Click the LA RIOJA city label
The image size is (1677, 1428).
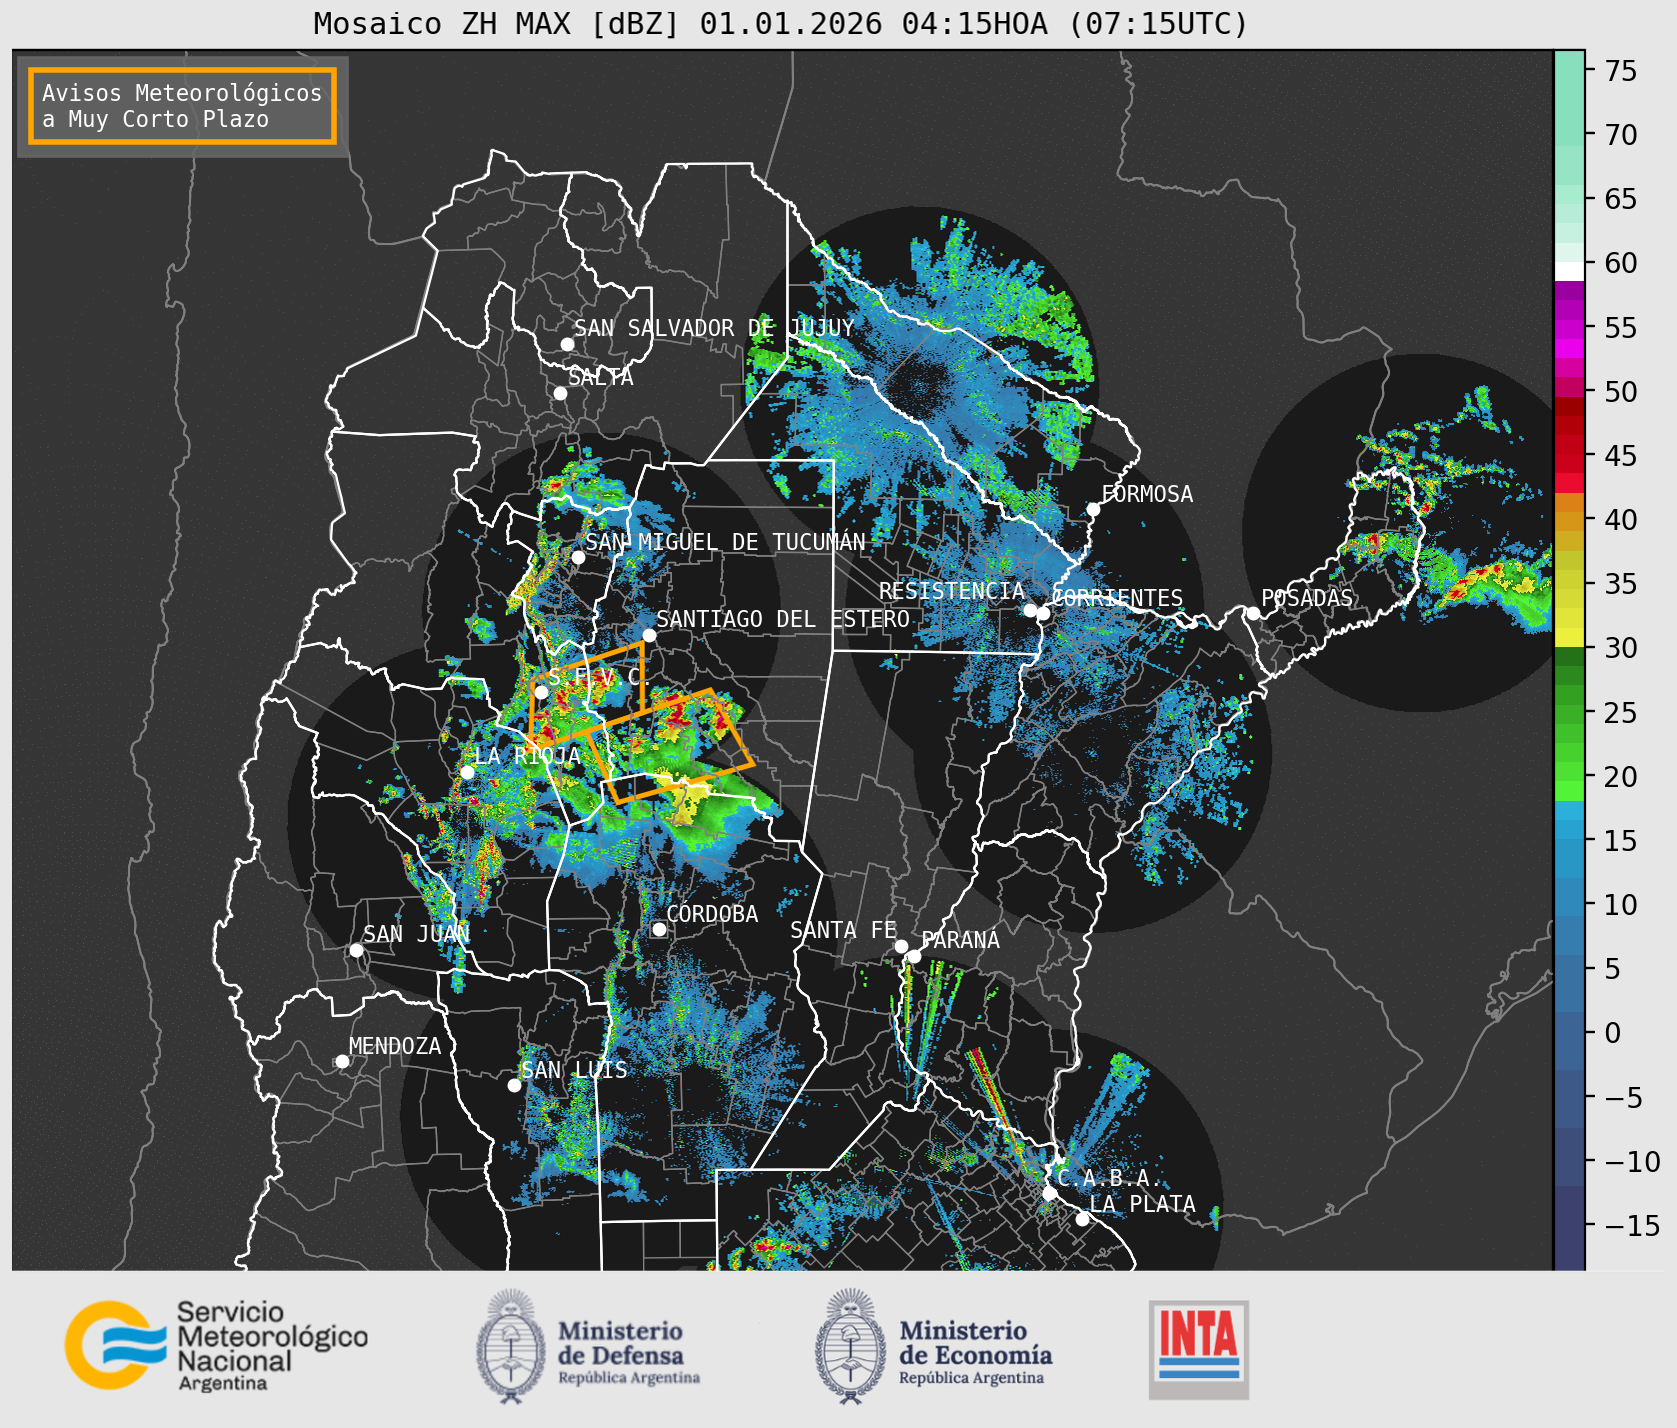tap(527, 756)
